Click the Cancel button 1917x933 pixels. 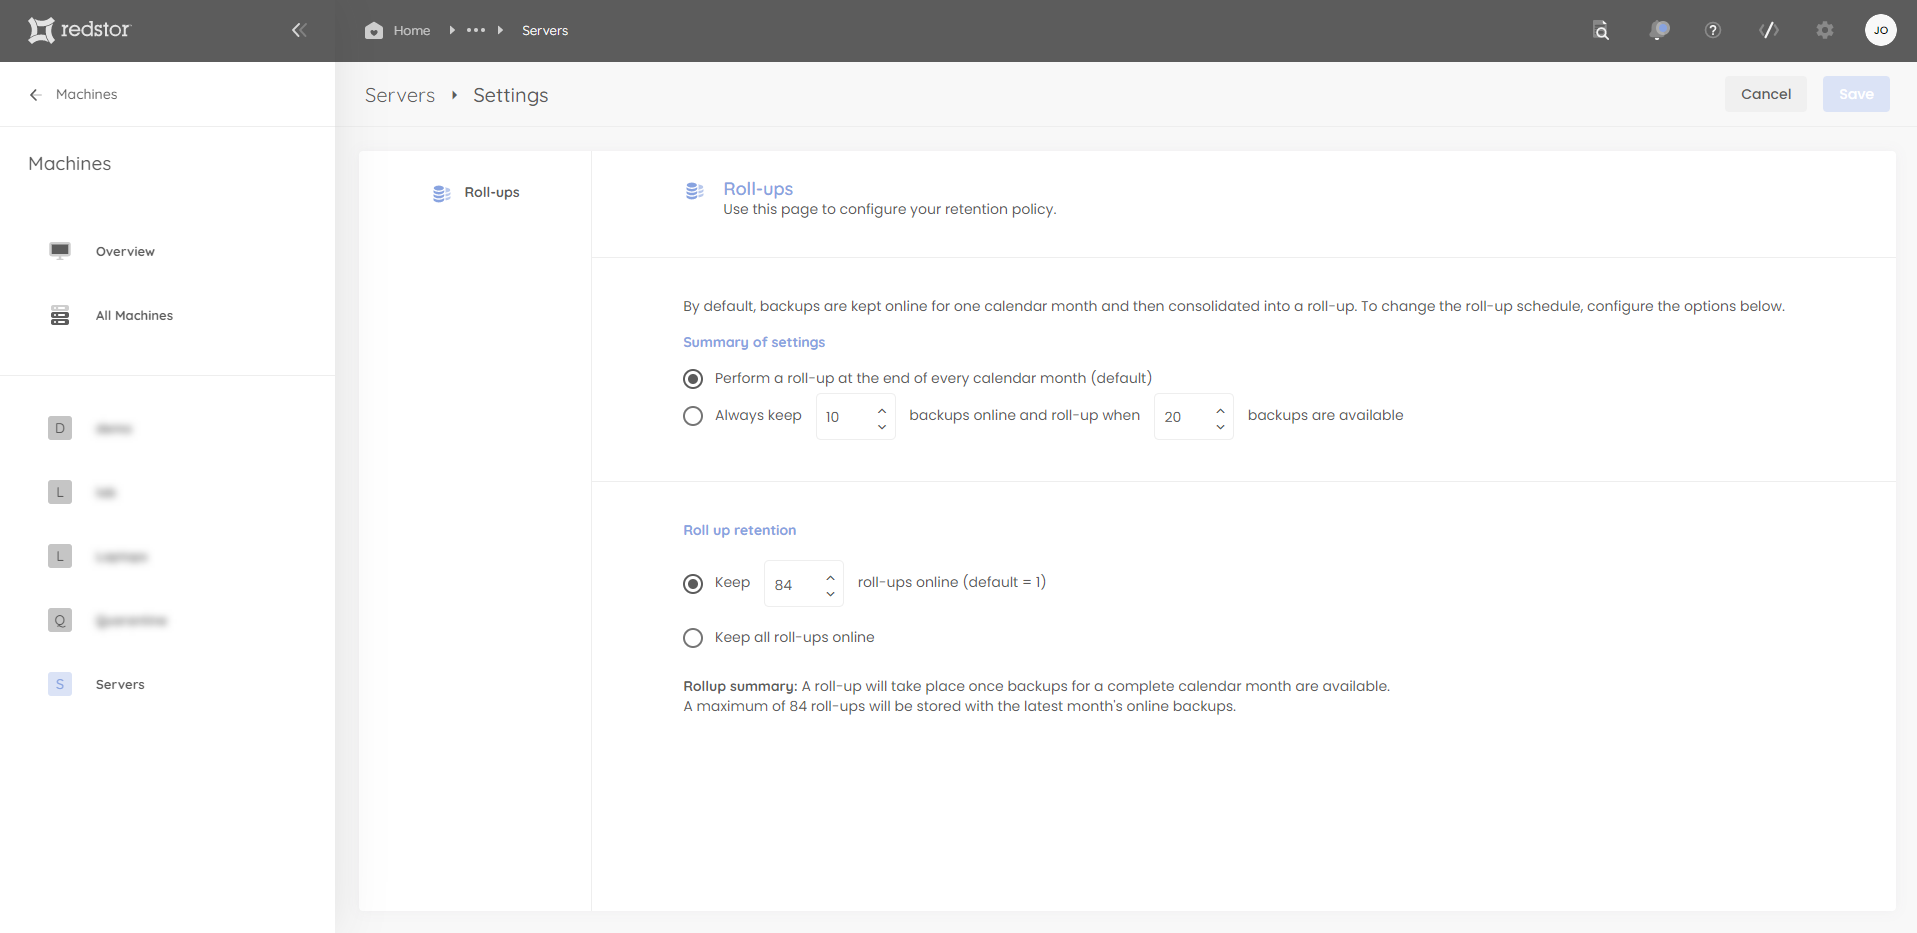[x=1766, y=94]
